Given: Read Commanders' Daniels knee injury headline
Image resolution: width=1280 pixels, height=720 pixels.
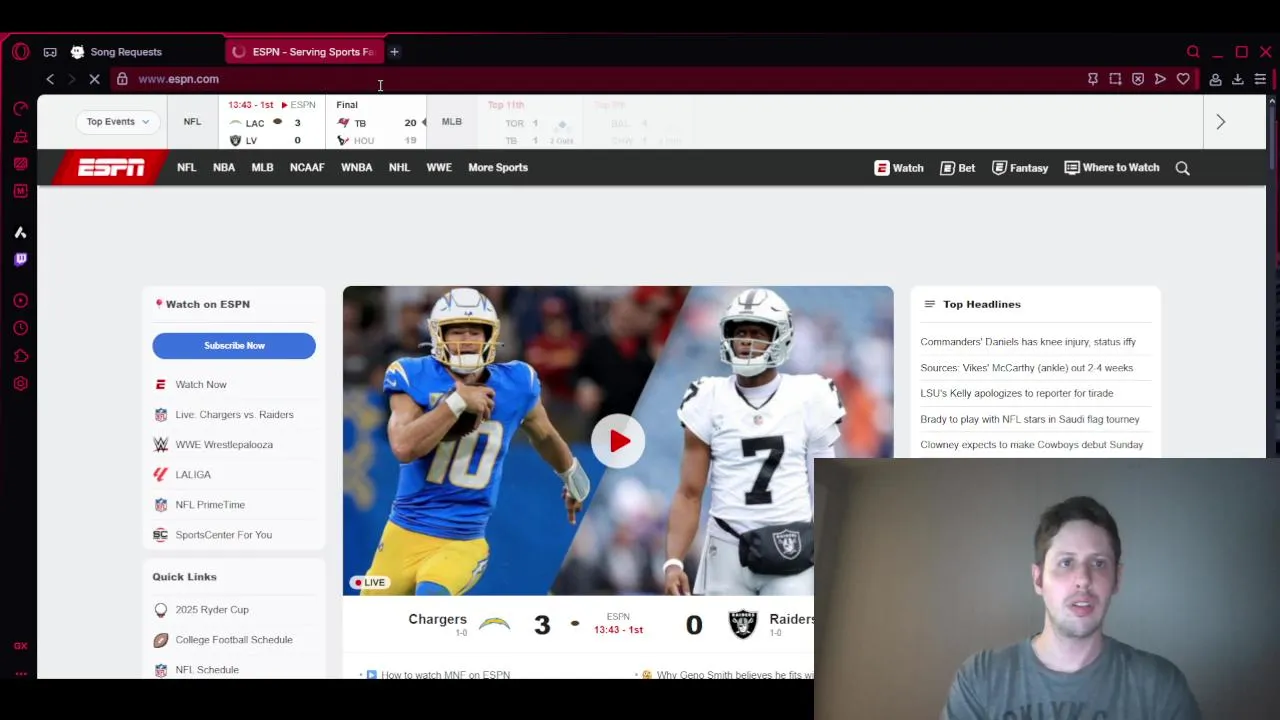Looking at the screenshot, I should point(1028,342).
